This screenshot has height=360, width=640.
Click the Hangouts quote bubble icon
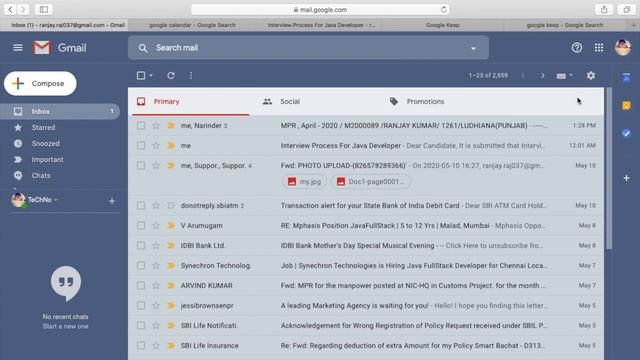pos(66,283)
